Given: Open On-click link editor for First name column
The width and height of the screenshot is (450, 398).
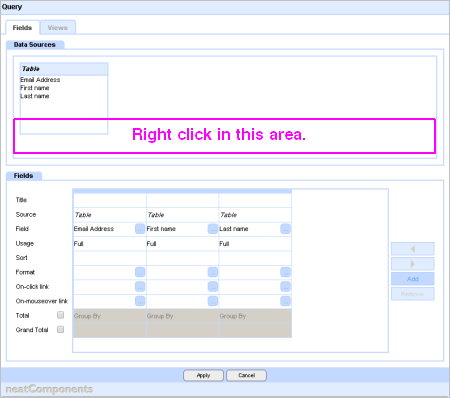Looking at the screenshot, I should coord(213,287).
